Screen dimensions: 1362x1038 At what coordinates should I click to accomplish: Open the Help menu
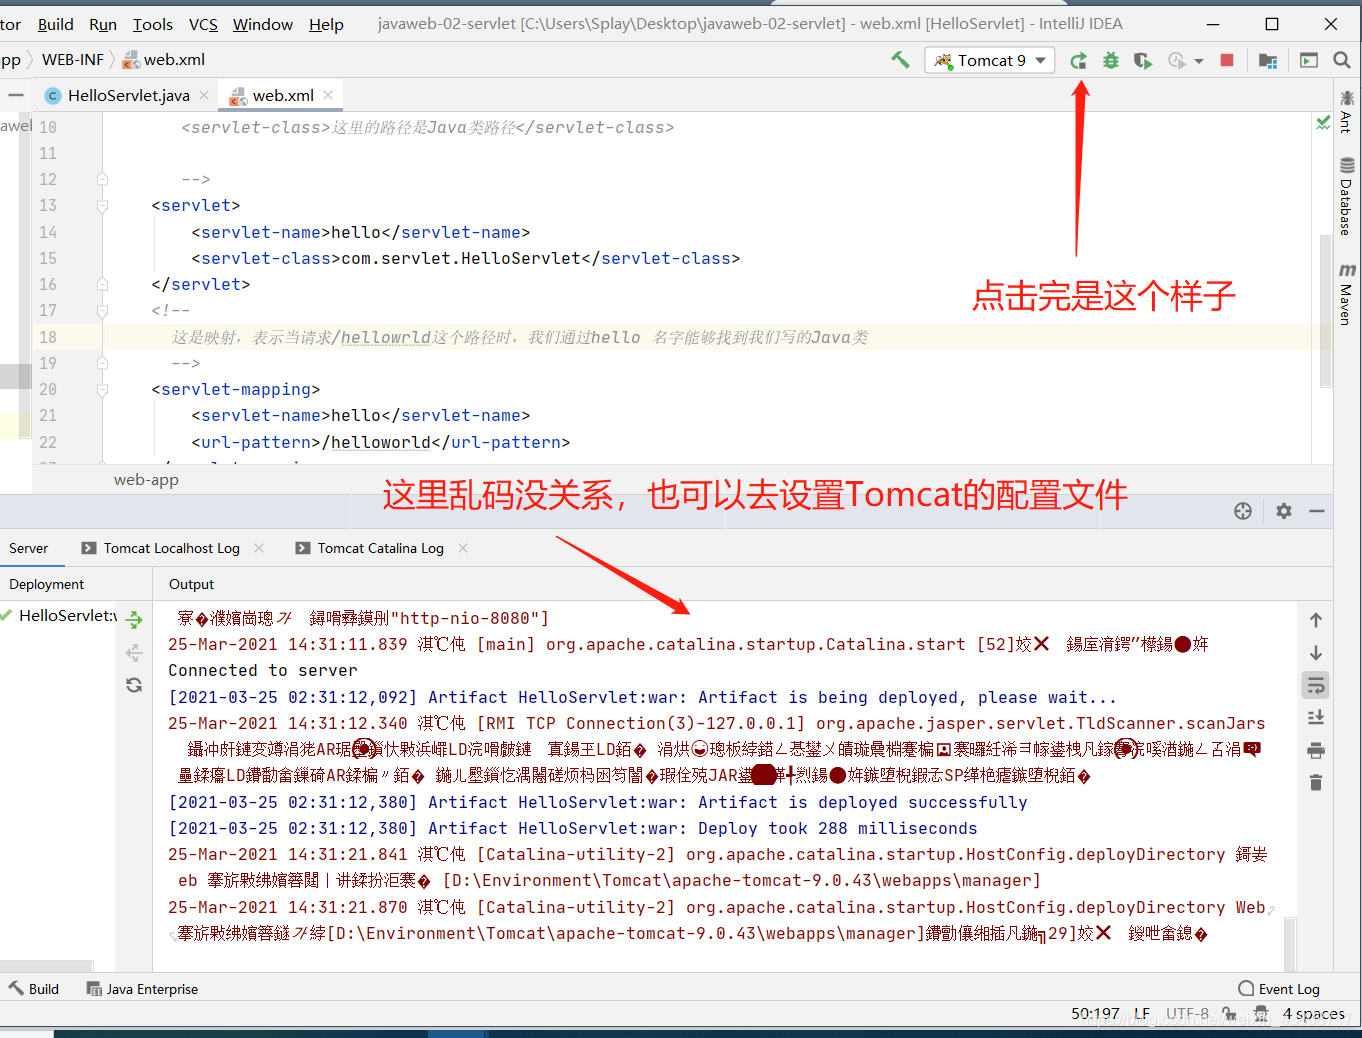[x=326, y=24]
